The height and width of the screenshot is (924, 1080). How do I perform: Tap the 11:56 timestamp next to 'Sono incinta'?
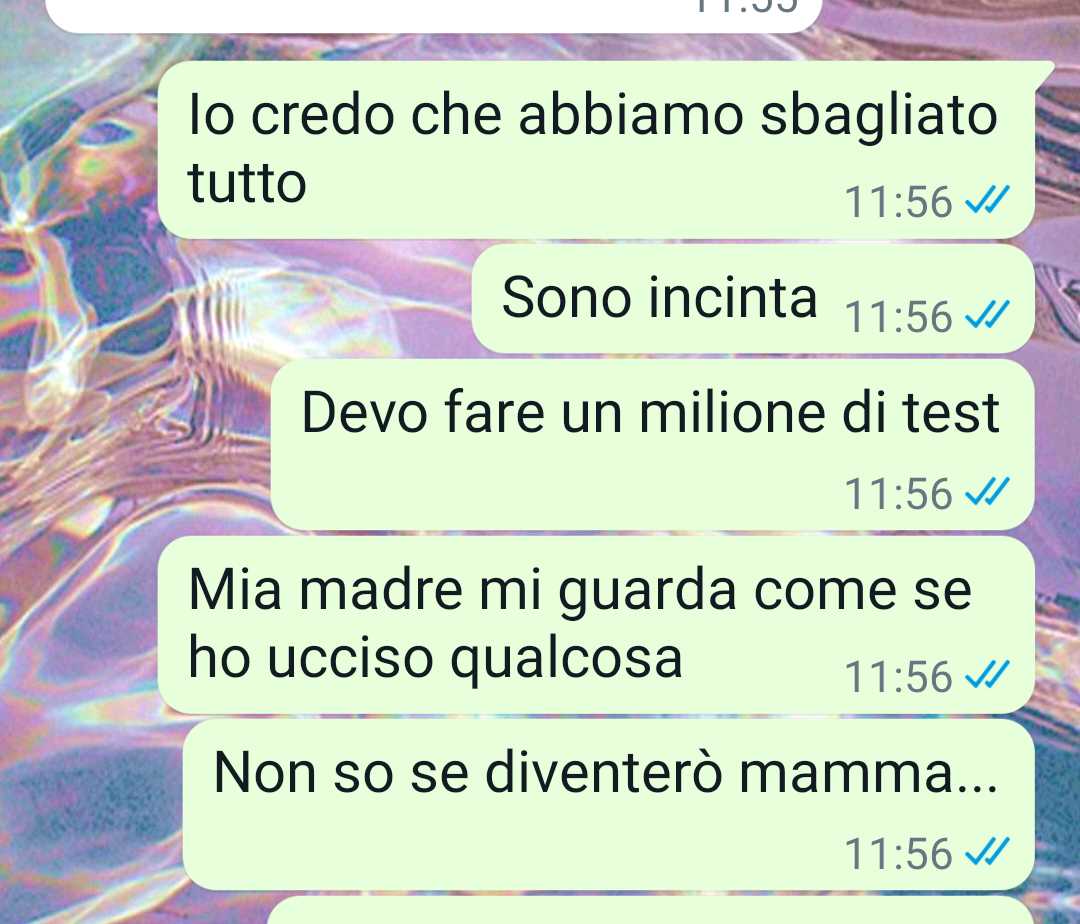click(x=898, y=317)
